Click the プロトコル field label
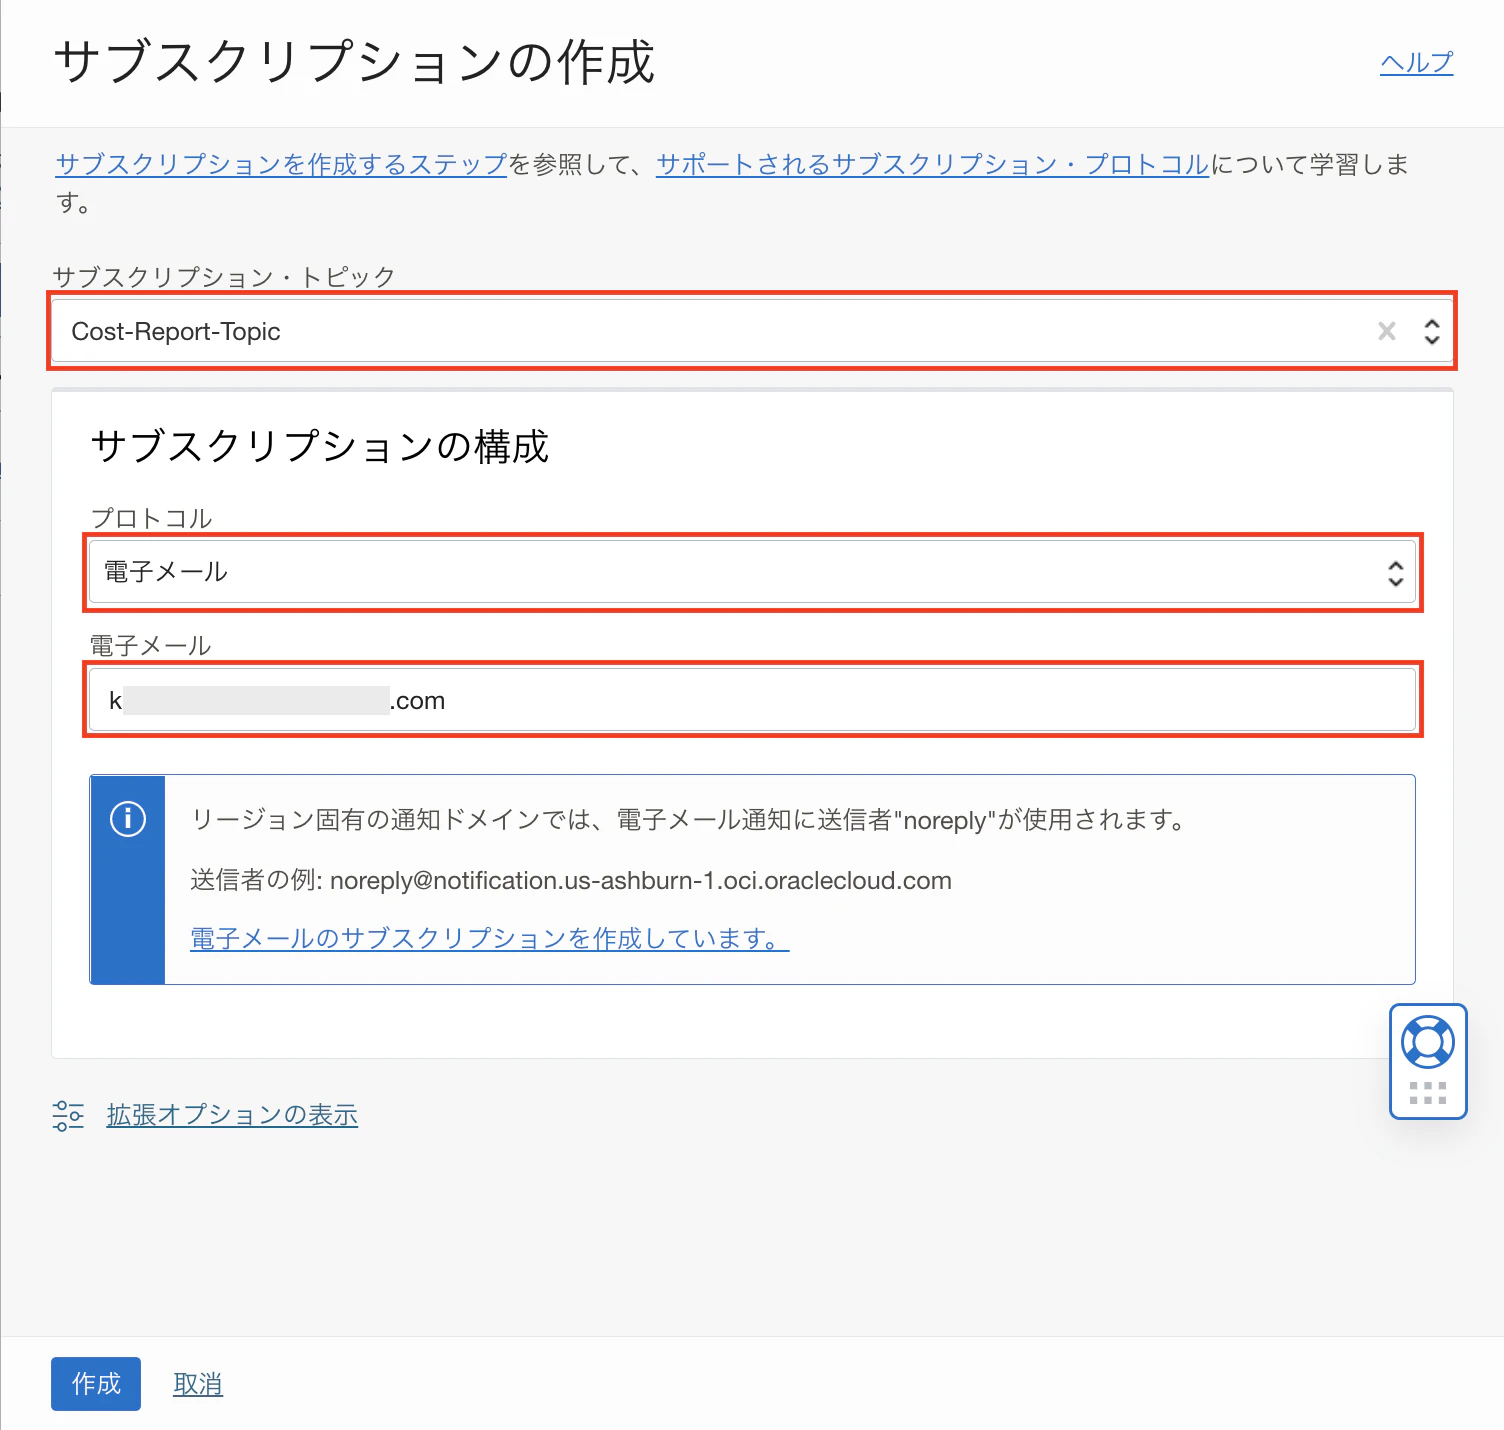Image resolution: width=1504 pixels, height=1430 pixels. click(x=151, y=518)
